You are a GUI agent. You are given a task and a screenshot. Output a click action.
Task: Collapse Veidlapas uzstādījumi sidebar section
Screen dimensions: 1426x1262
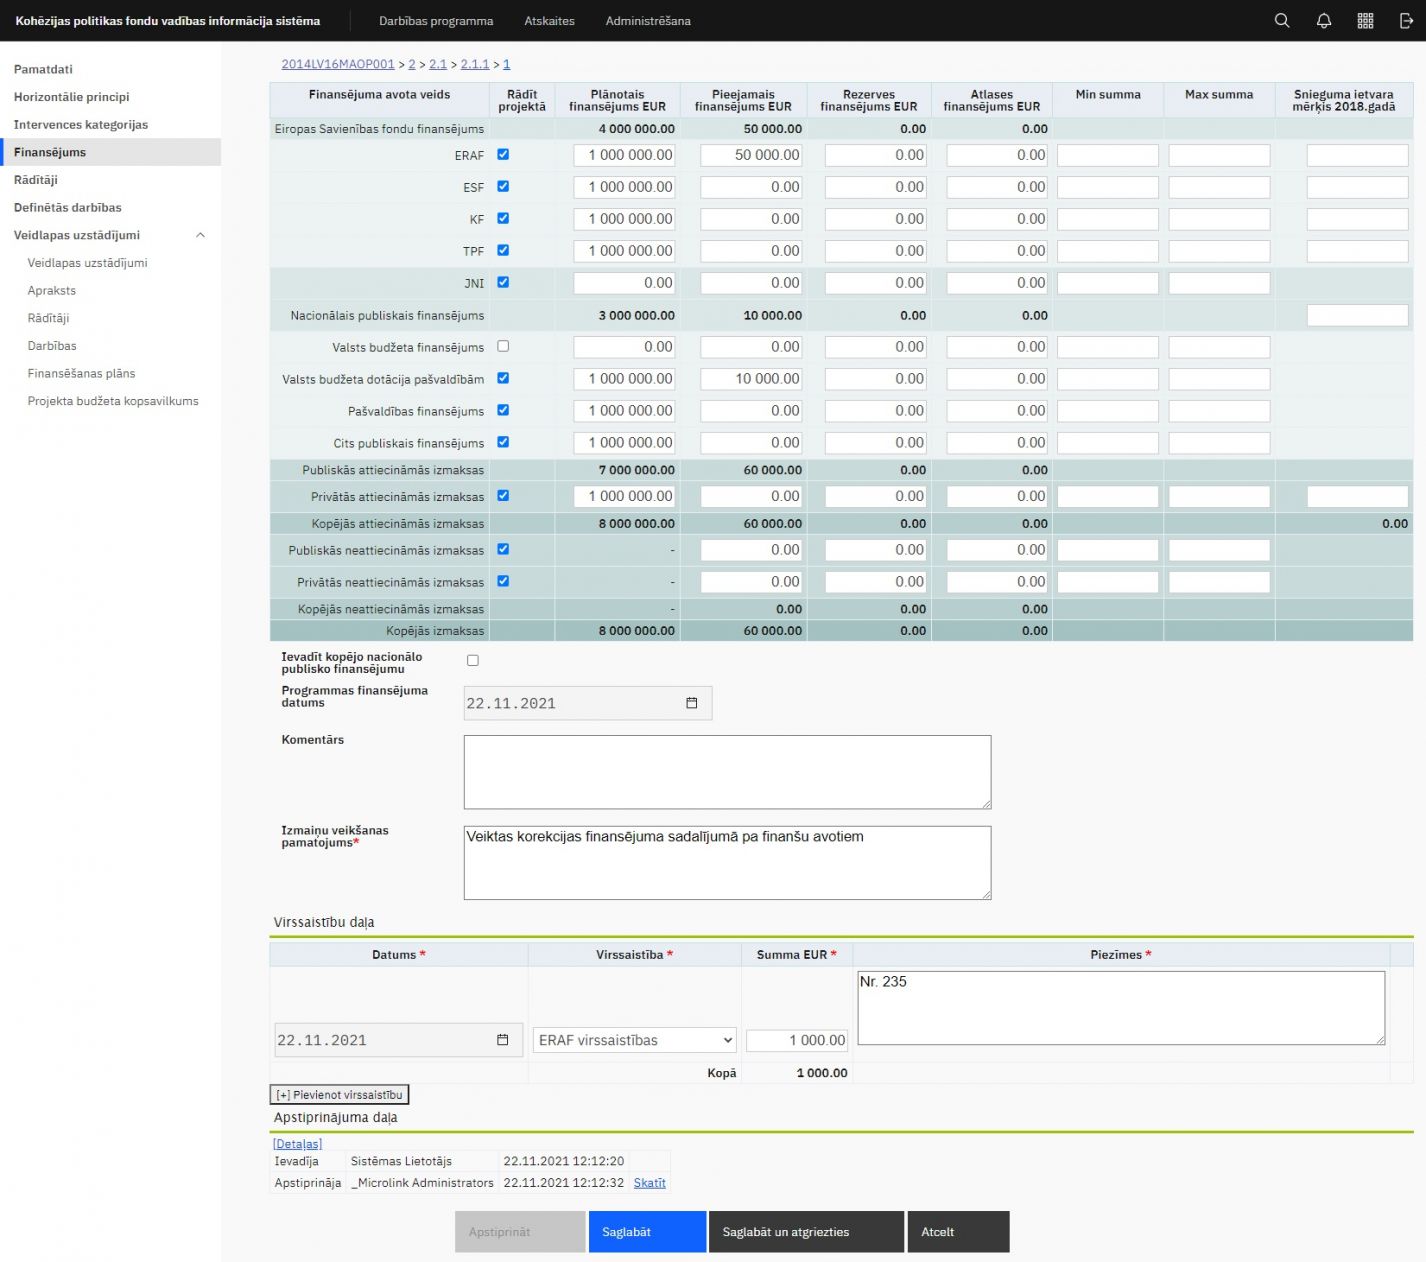[200, 235]
